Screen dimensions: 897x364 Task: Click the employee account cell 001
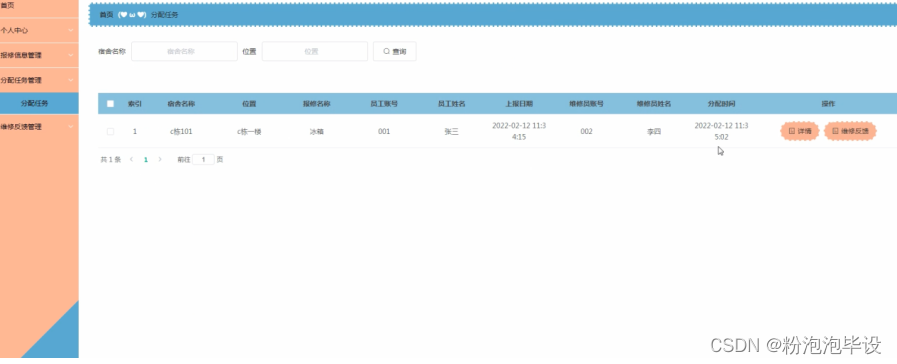tap(384, 131)
